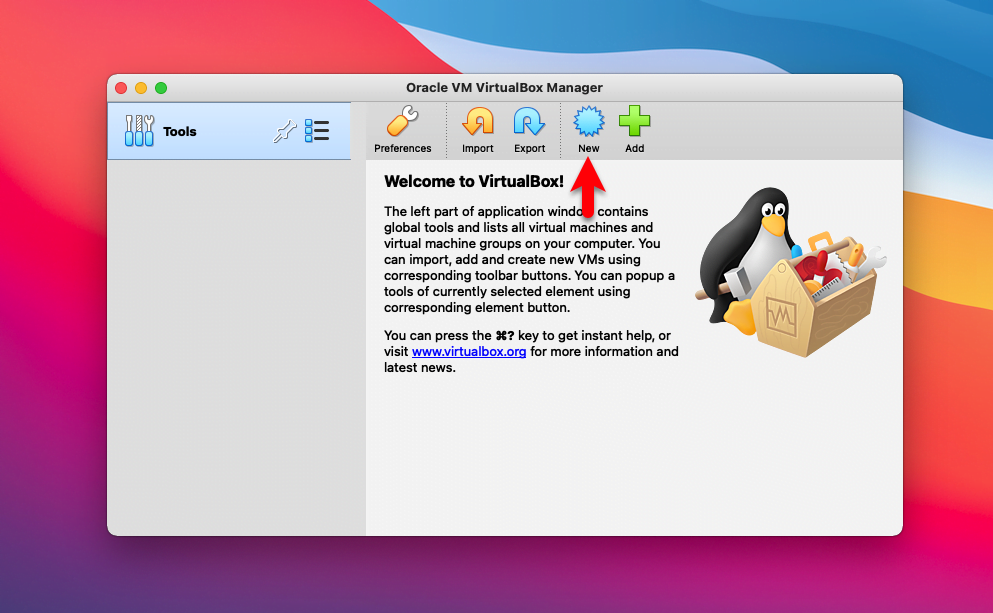Image resolution: width=993 pixels, height=613 pixels.
Task: Maximize VirtualBox Manager with the green button
Action: click(161, 88)
